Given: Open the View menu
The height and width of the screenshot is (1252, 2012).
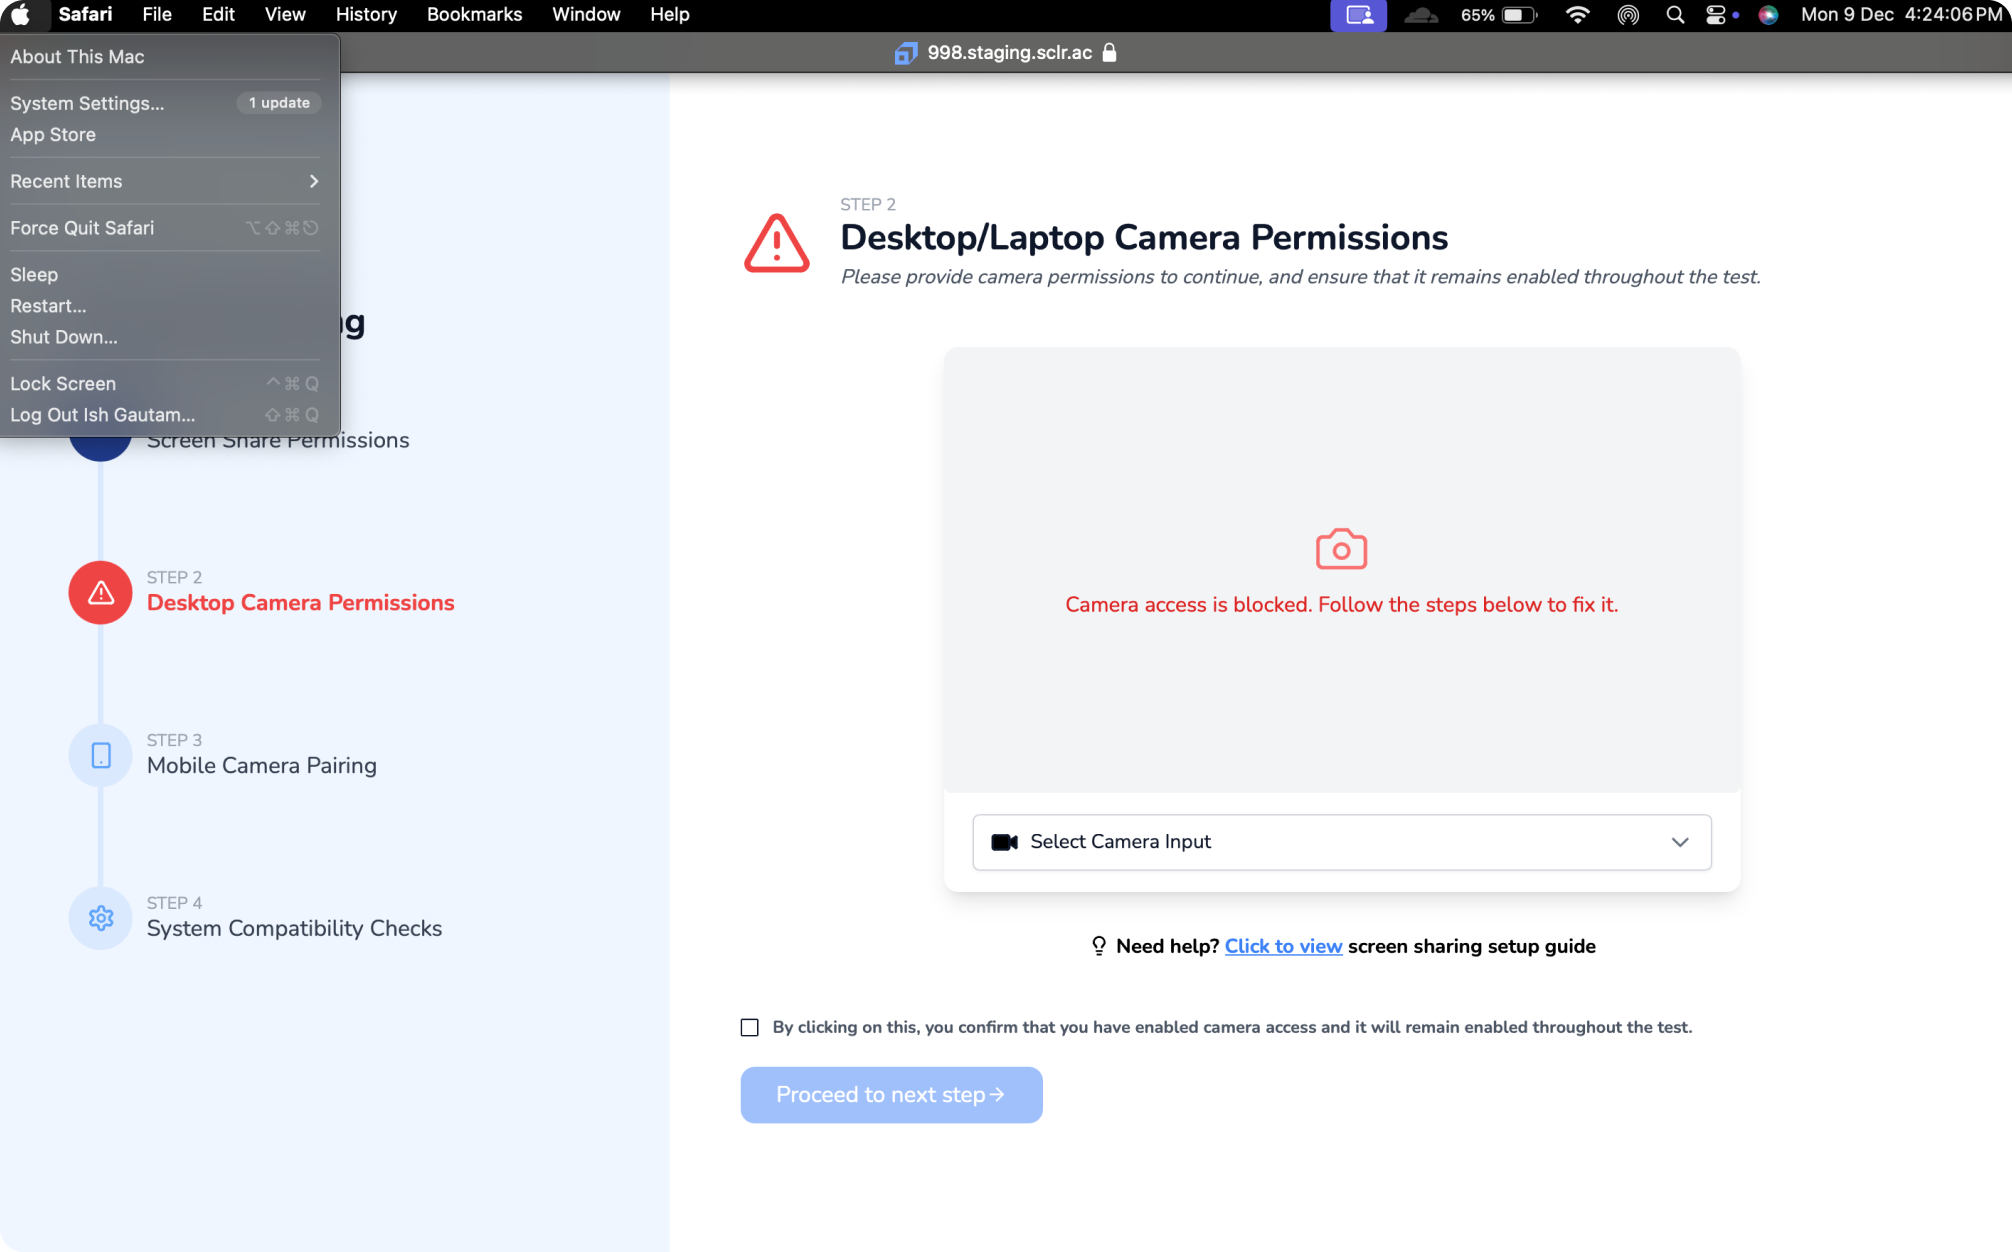Looking at the screenshot, I should 285,15.
